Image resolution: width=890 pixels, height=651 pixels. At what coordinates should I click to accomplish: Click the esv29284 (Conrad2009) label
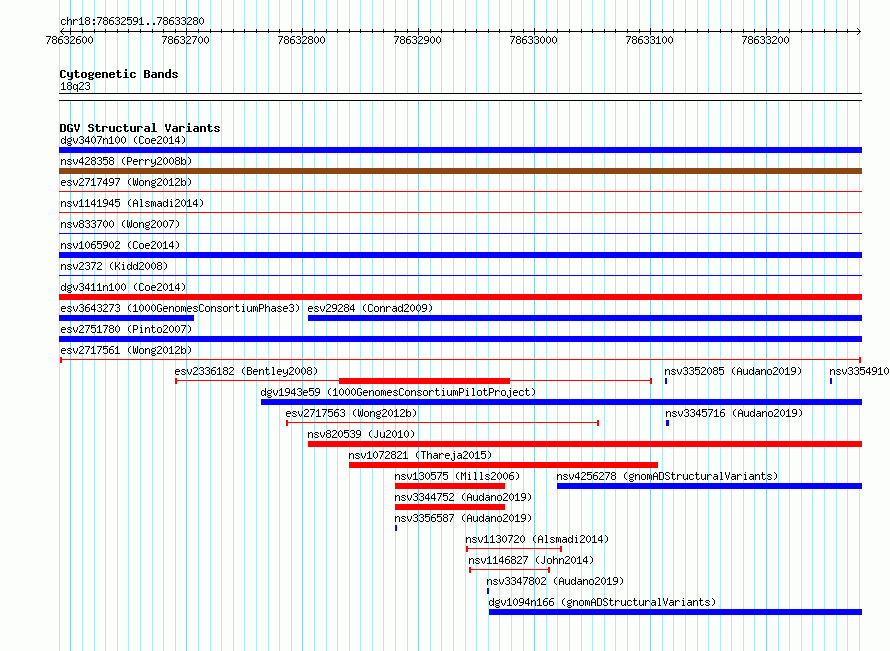(x=370, y=308)
